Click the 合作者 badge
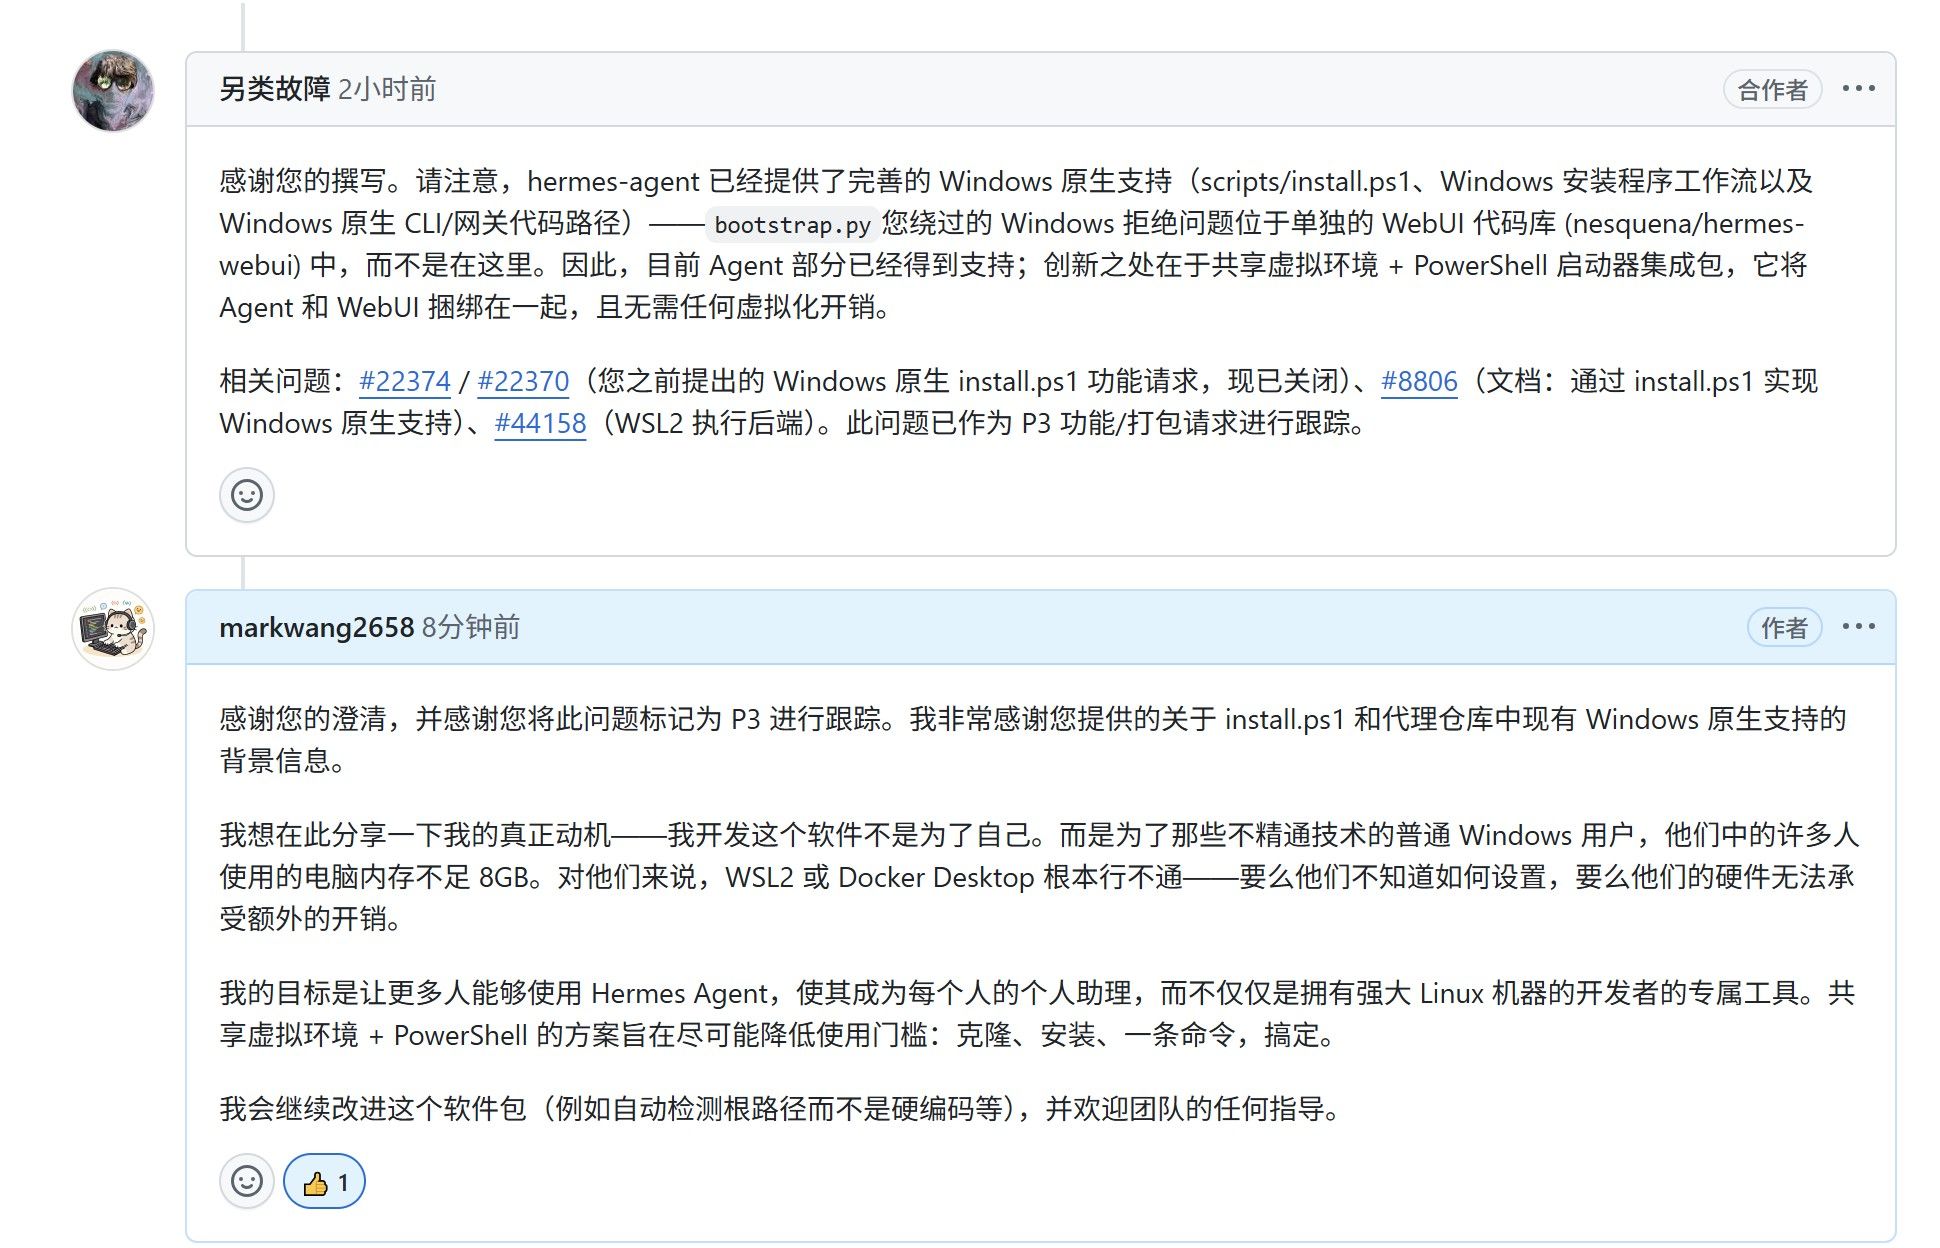The height and width of the screenshot is (1248, 1940). (1772, 90)
